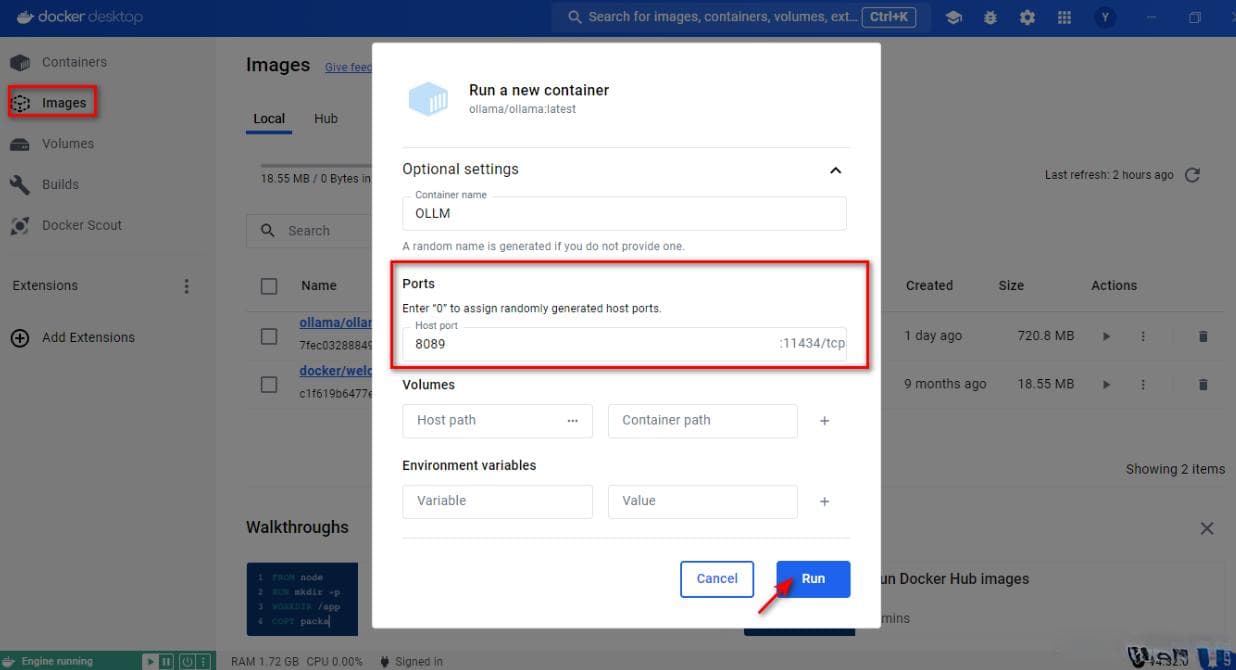The height and width of the screenshot is (670, 1236).
Task: Check the ollama image row checkbox
Action: [269, 336]
